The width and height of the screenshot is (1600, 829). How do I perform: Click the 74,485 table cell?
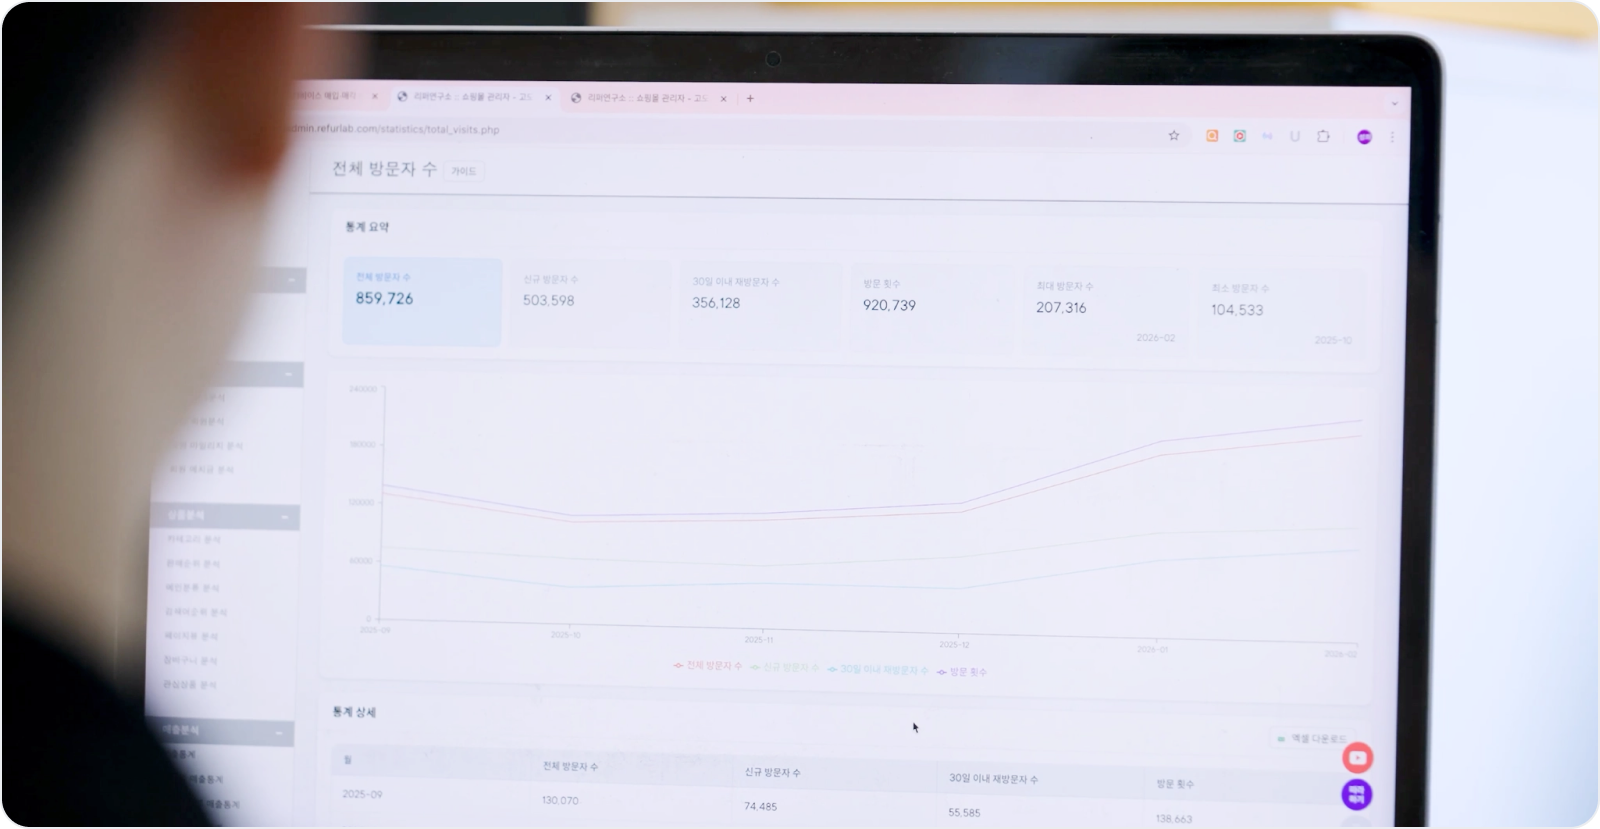tap(760, 806)
